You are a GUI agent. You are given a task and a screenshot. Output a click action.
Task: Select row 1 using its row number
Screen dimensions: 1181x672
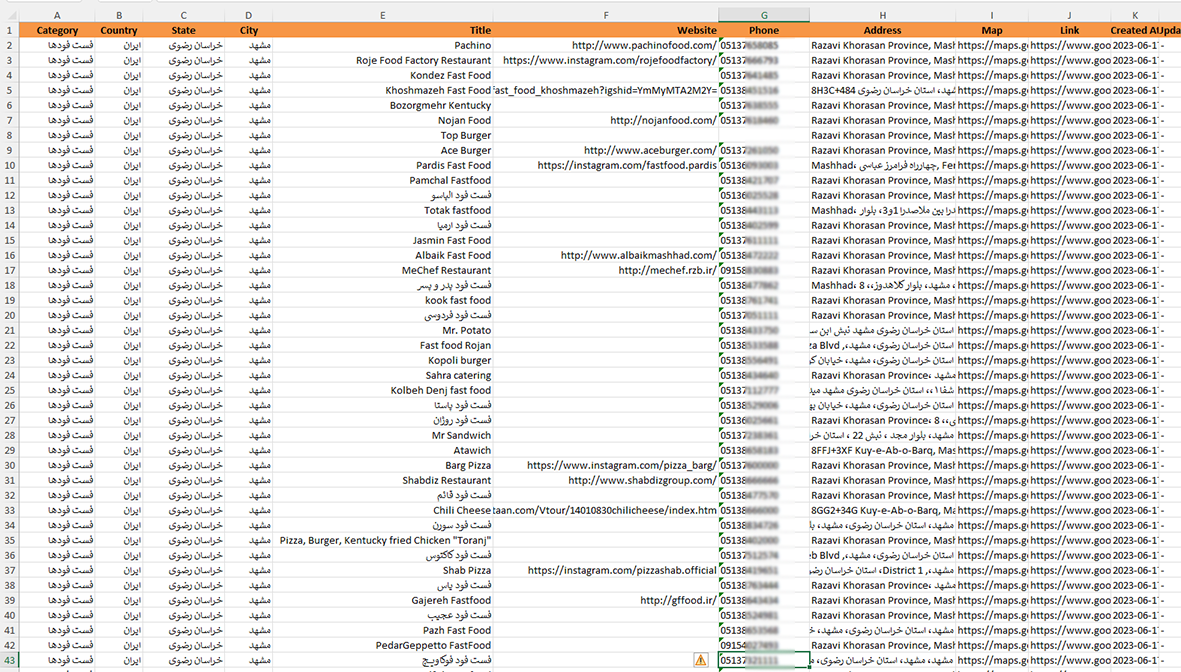9,30
